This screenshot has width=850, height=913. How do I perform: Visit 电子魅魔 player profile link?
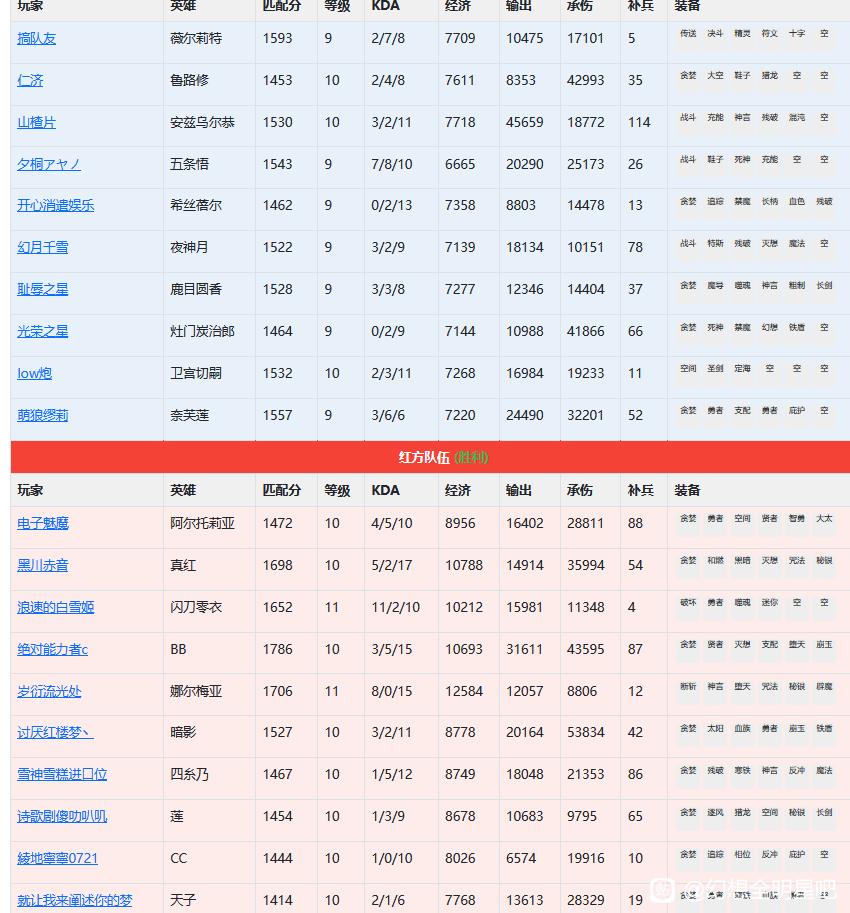[42, 523]
